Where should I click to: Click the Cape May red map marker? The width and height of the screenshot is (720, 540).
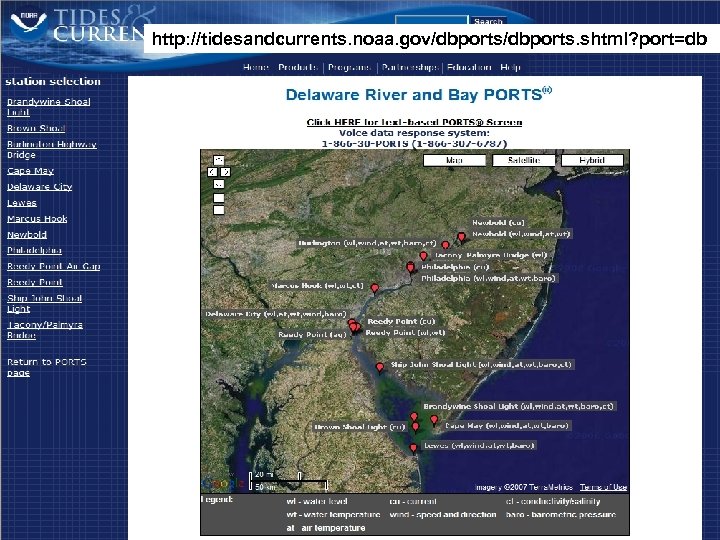(434, 420)
